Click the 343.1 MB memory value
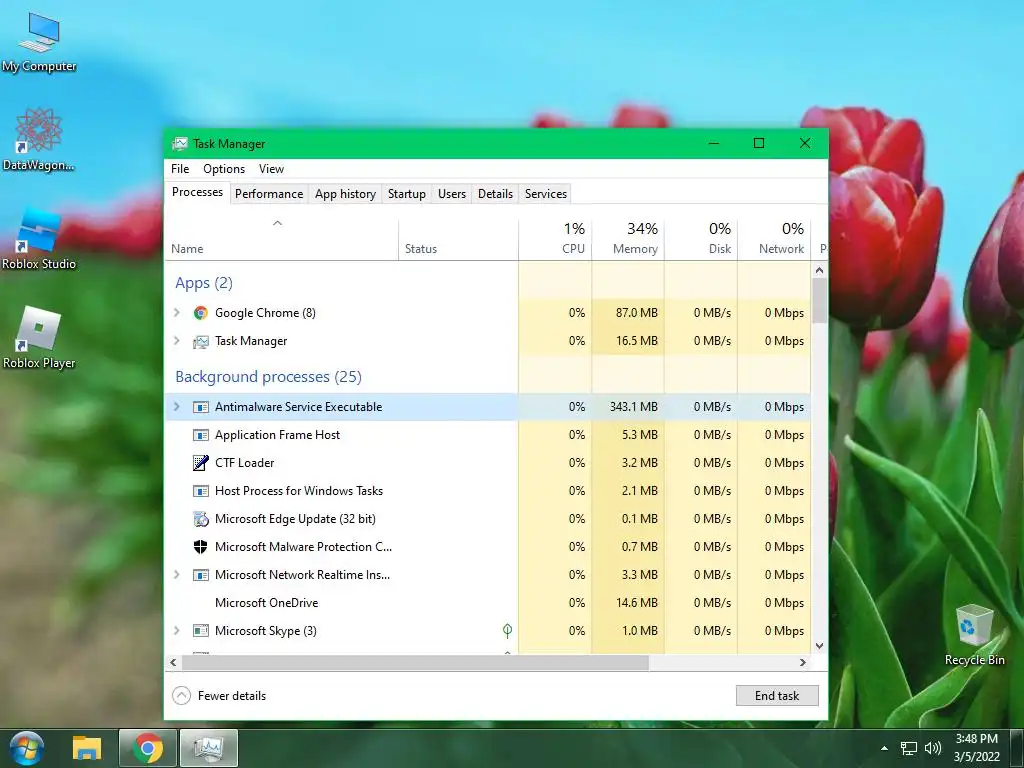Image resolution: width=1024 pixels, height=768 pixels. click(633, 407)
